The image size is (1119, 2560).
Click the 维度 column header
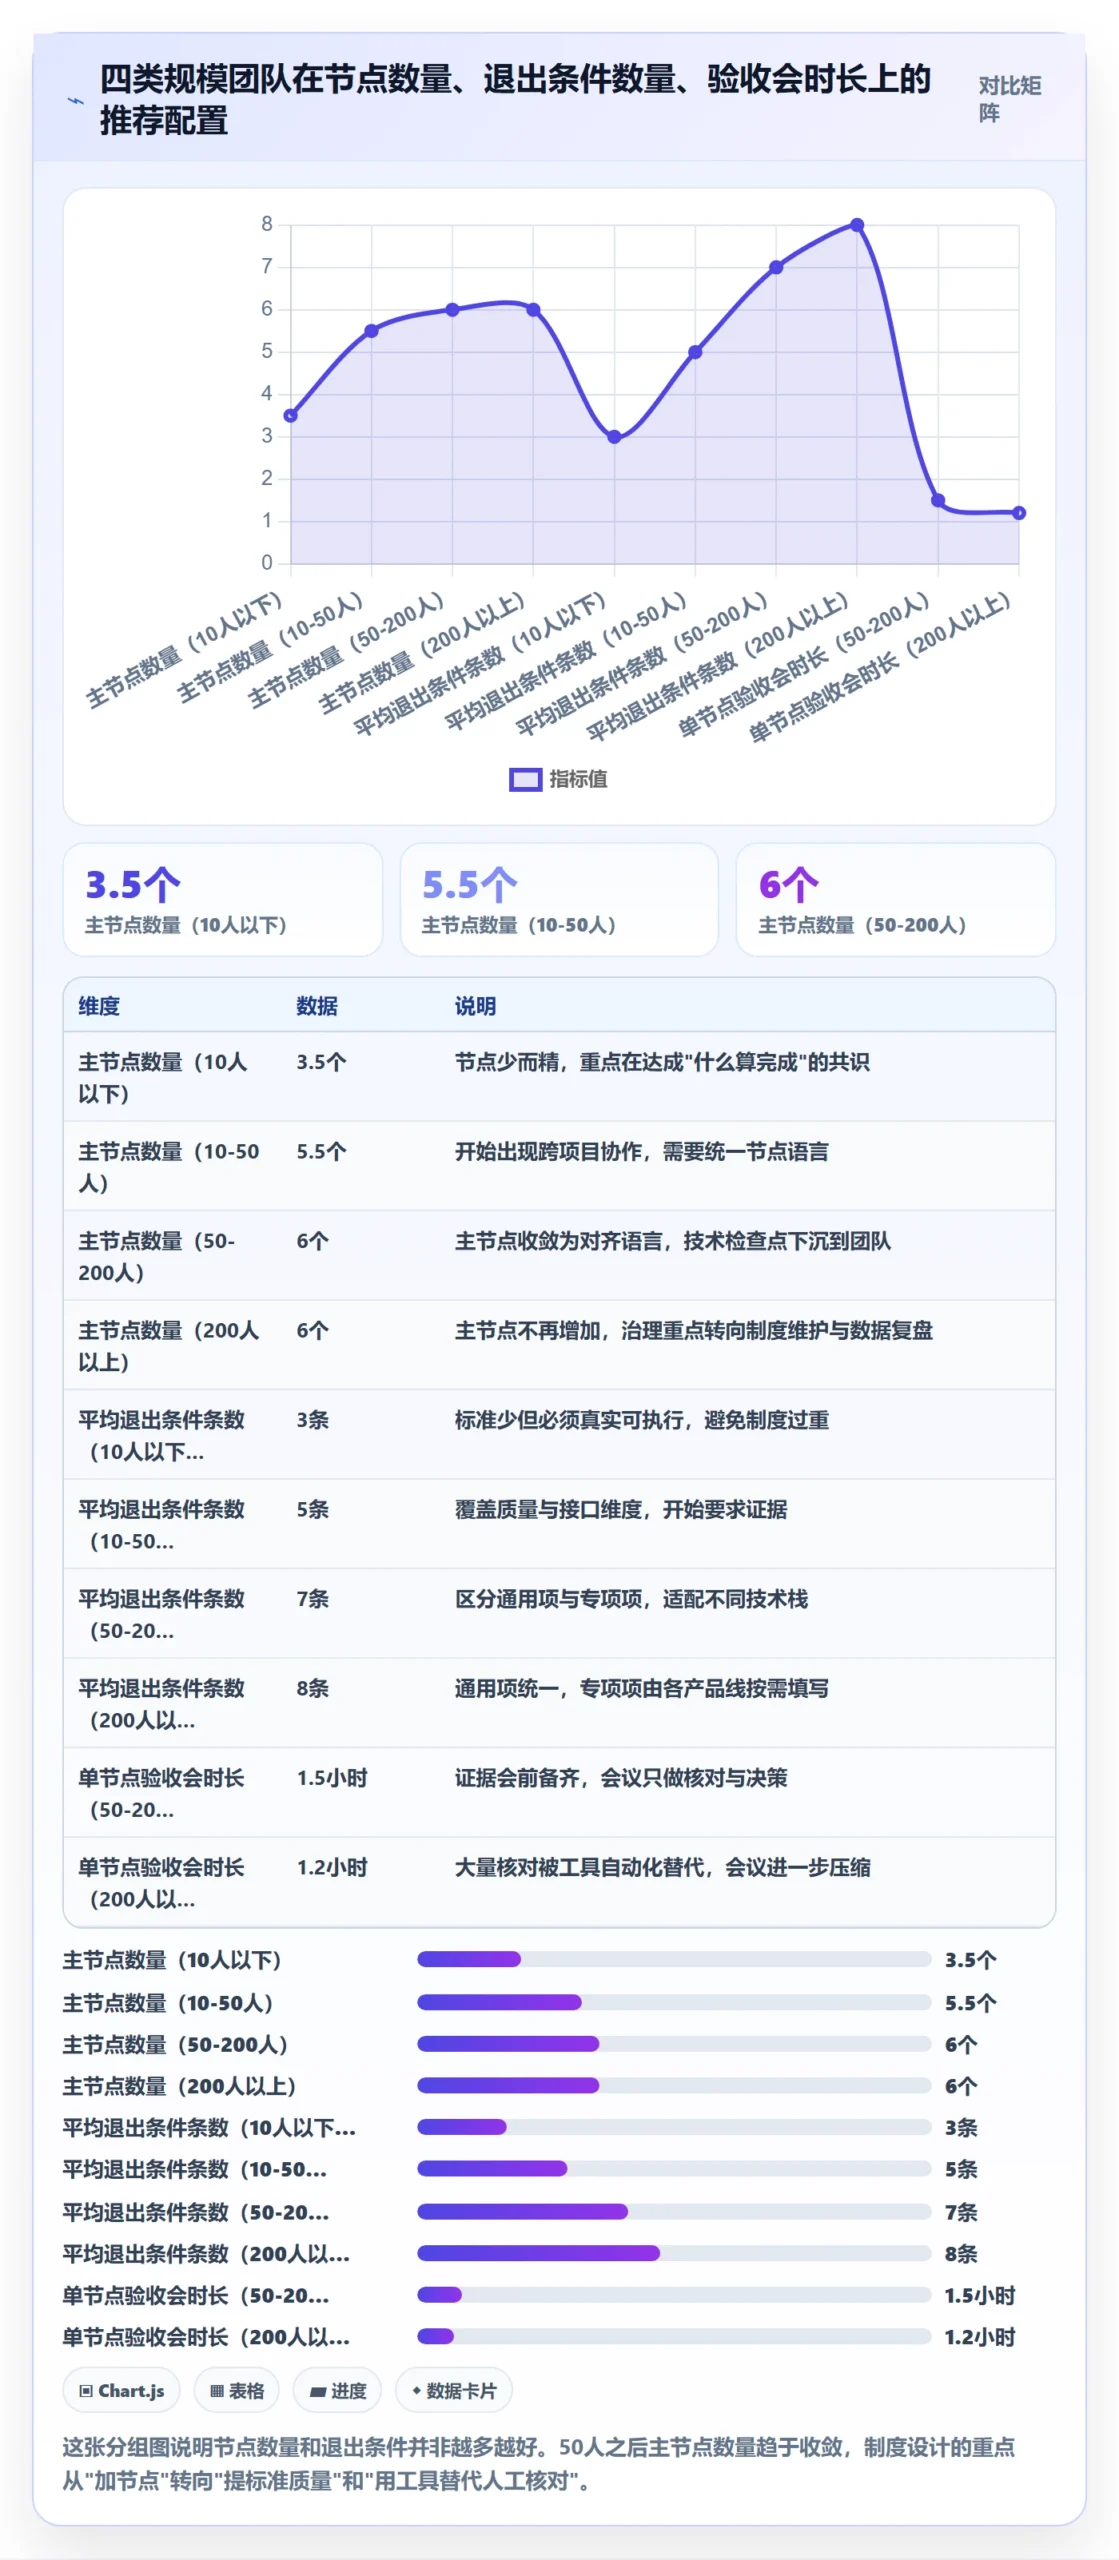click(x=99, y=1006)
